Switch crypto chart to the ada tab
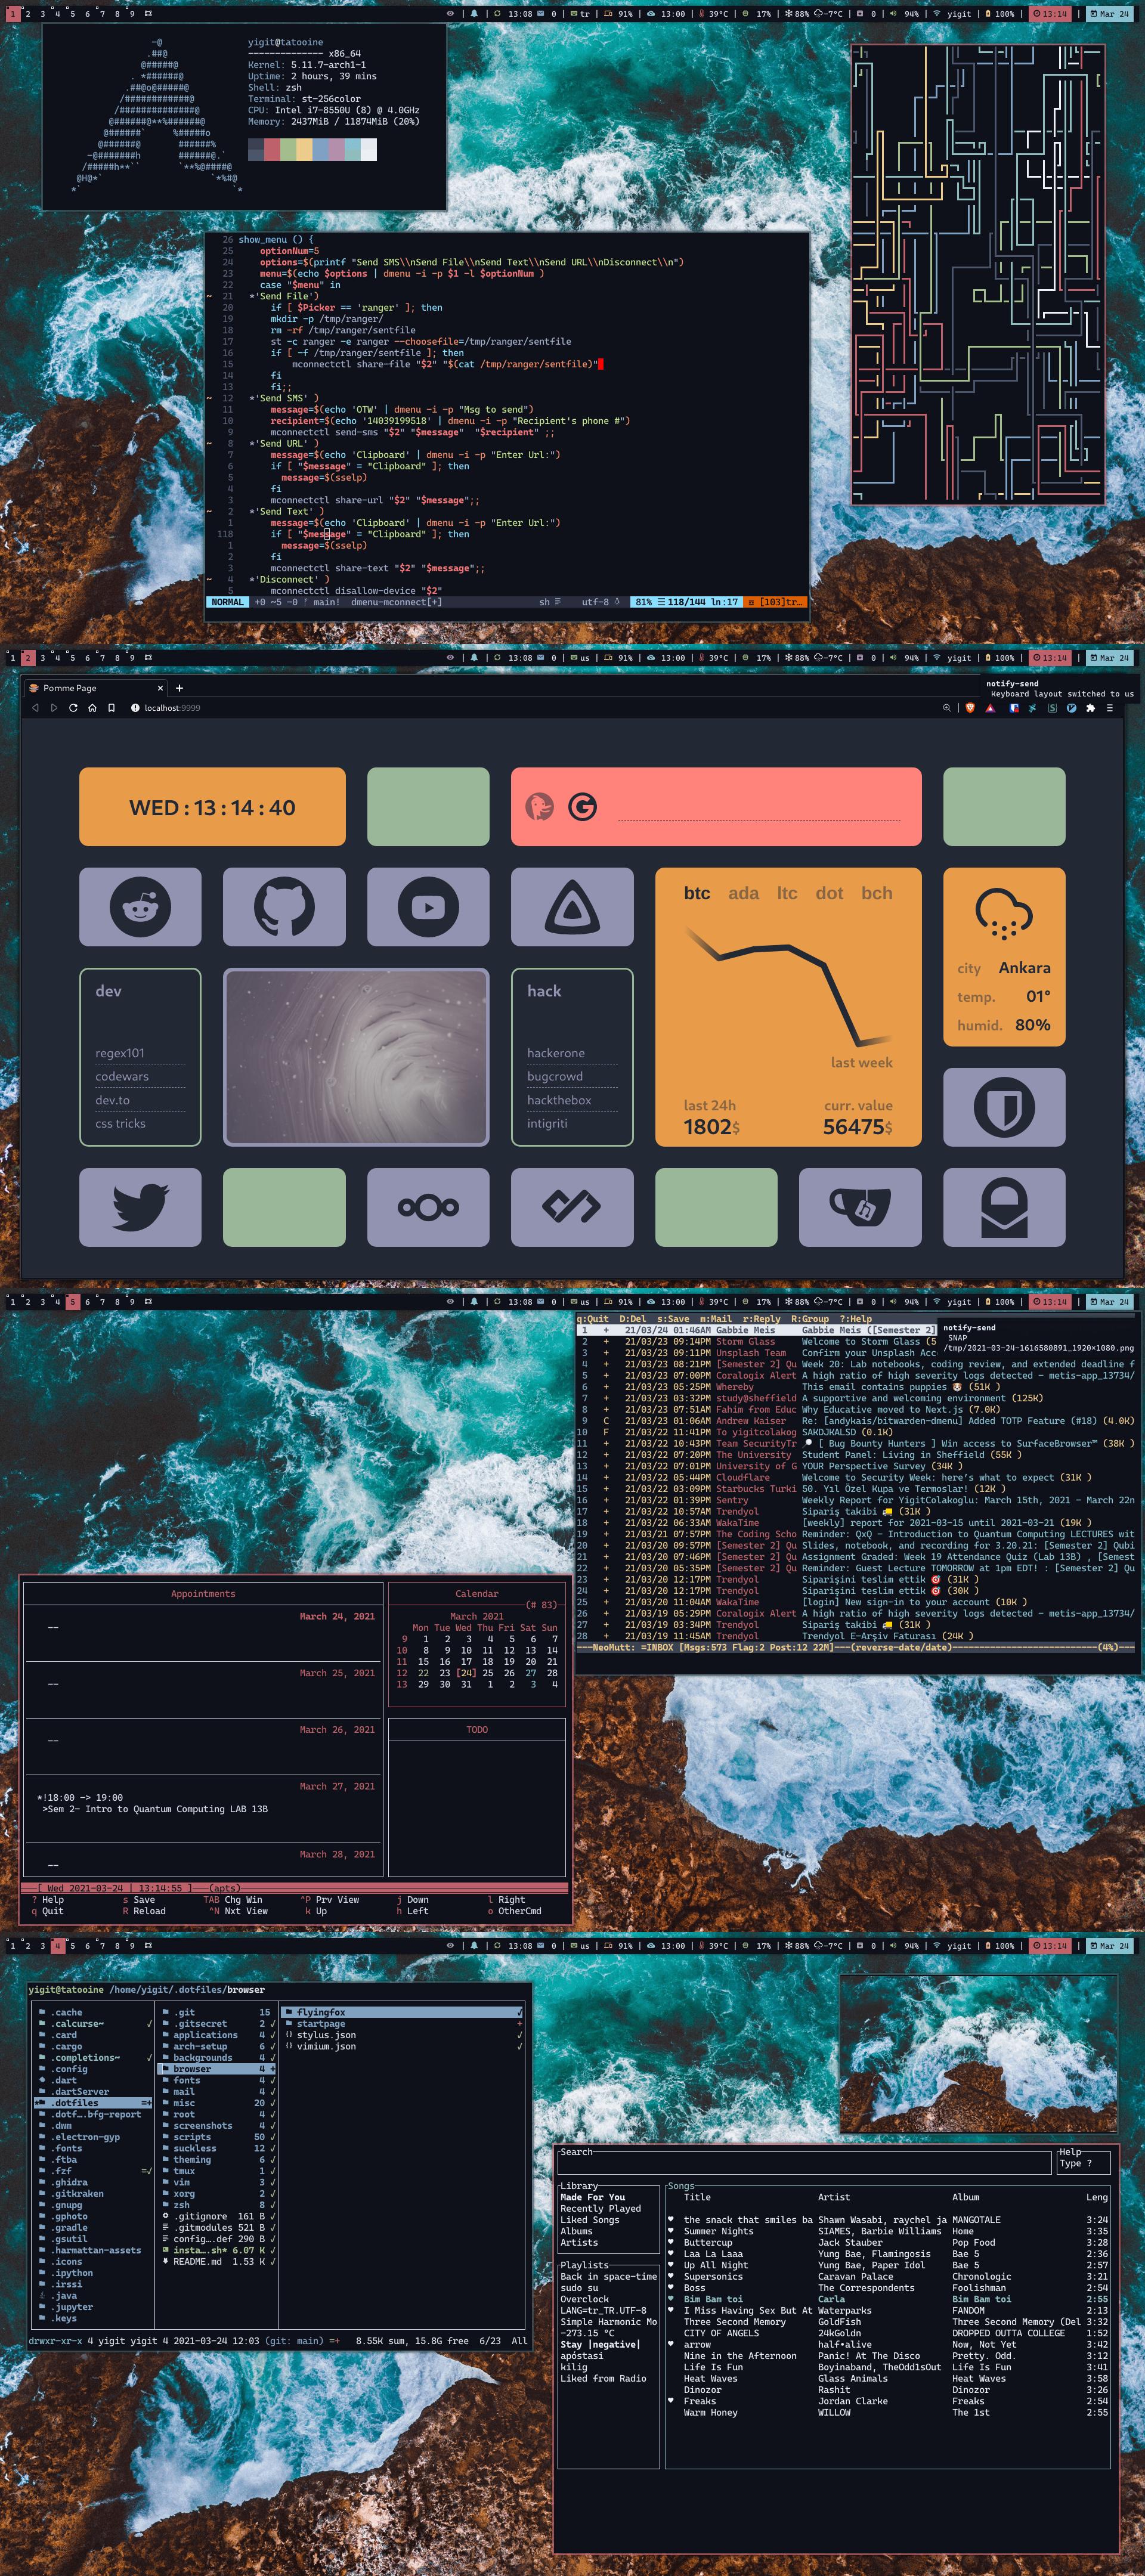Image resolution: width=1145 pixels, height=2576 pixels. [743, 893]
